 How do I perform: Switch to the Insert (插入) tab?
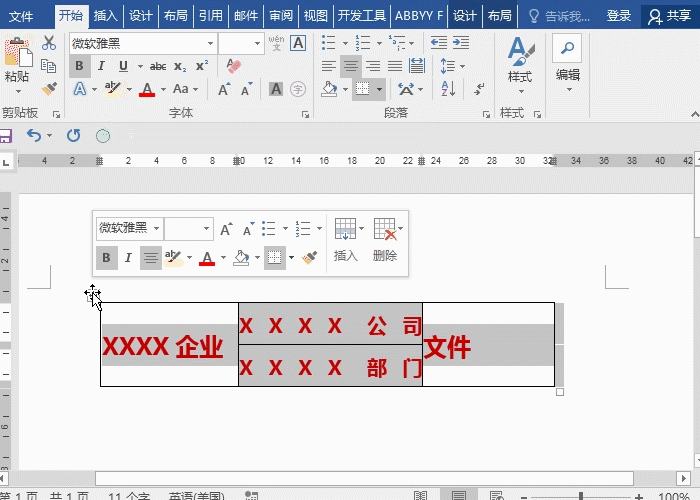pos(106,16)
